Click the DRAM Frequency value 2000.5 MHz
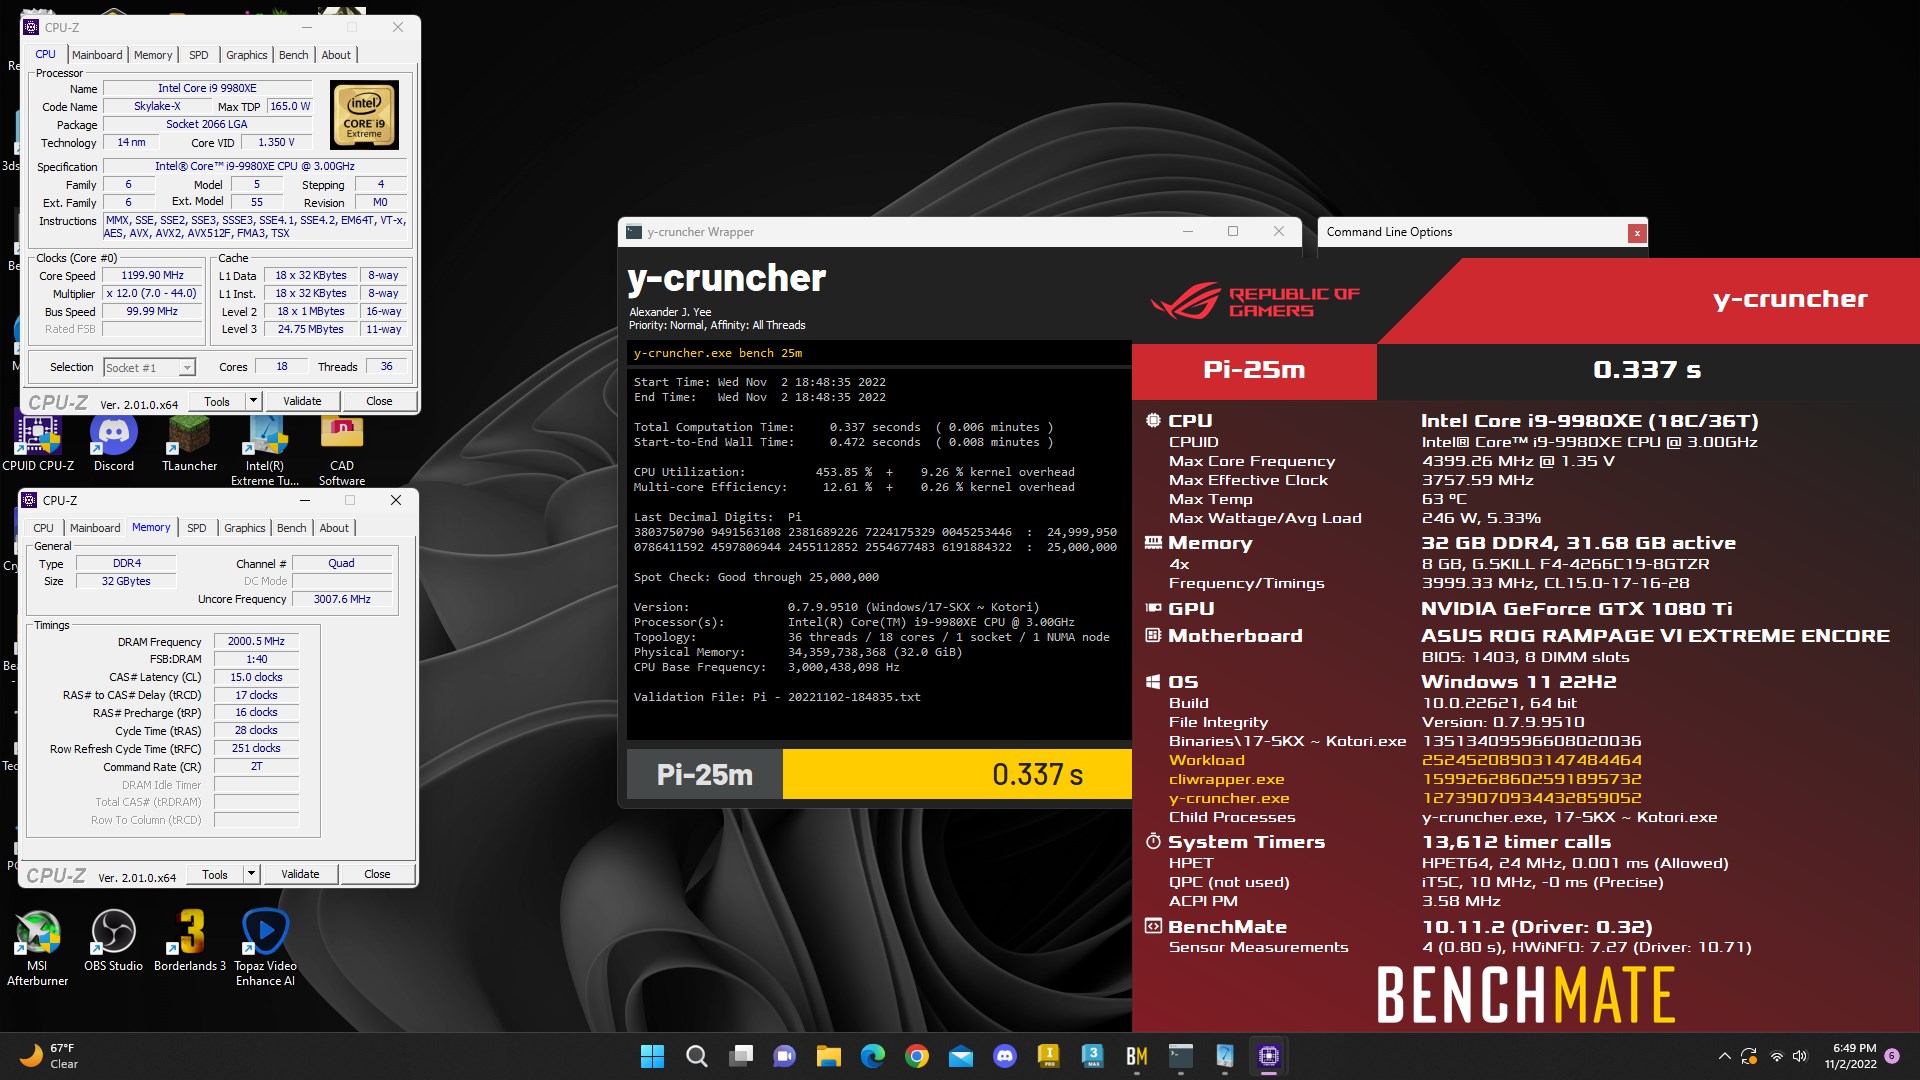 256,641
